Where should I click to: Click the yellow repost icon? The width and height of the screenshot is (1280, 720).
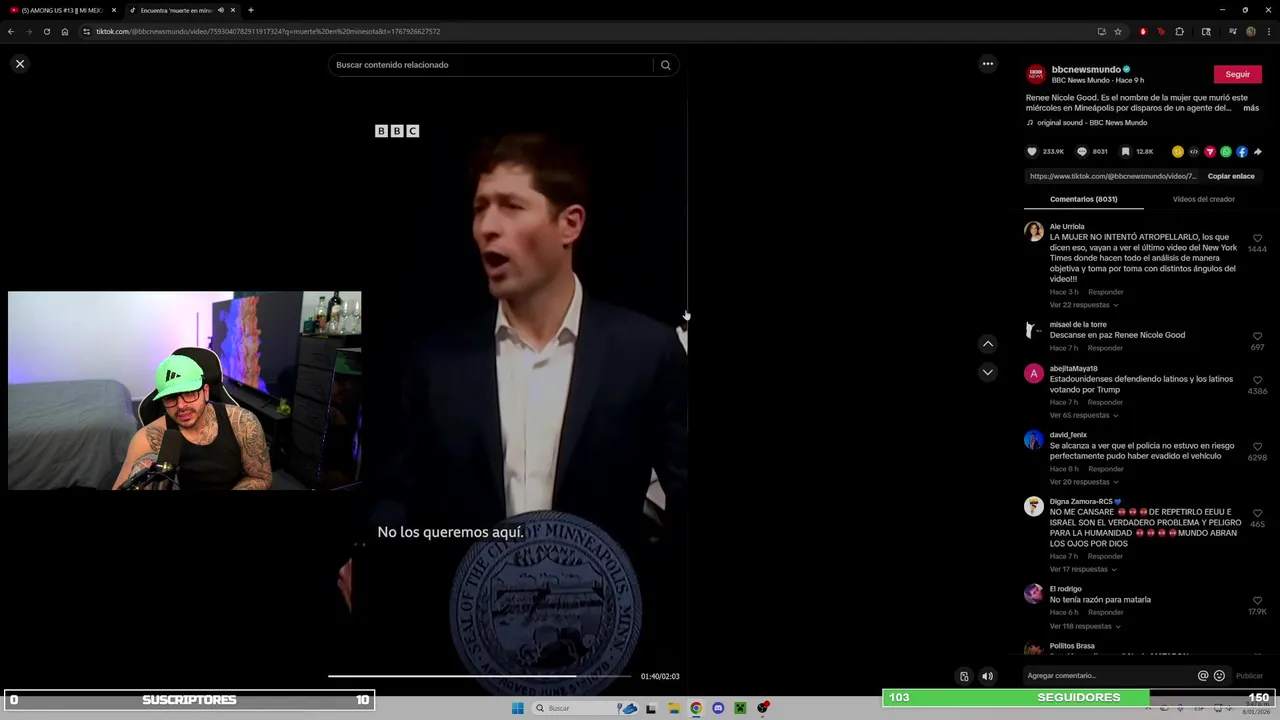[x=1178, y=152]
